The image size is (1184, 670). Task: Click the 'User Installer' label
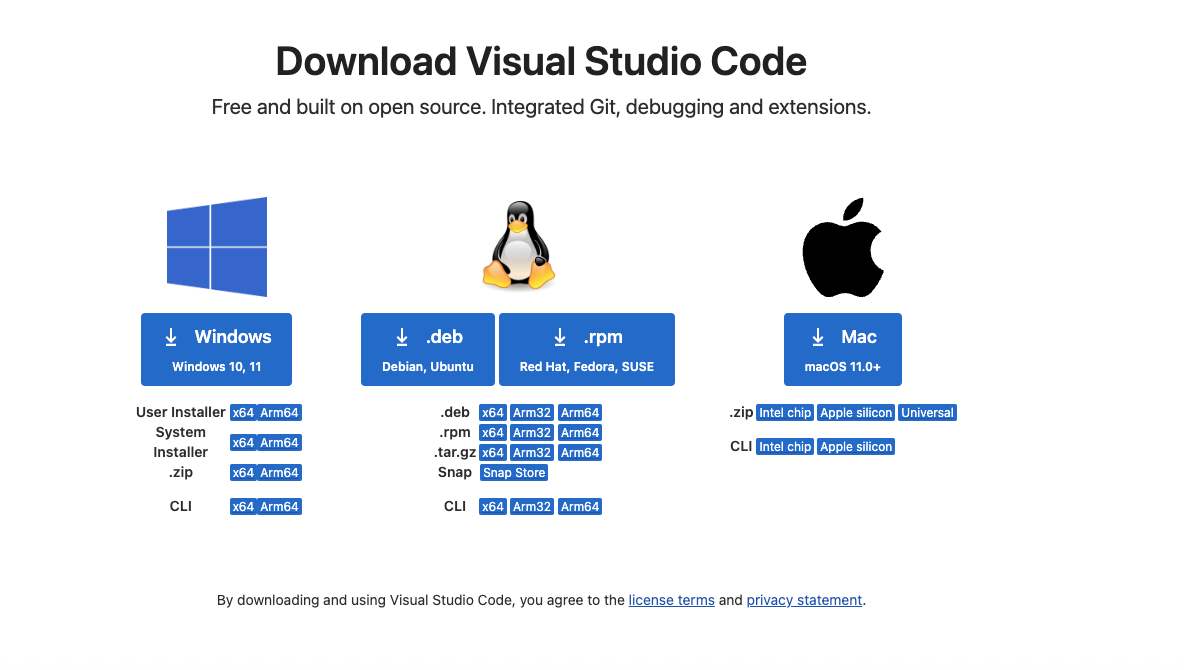180,412
